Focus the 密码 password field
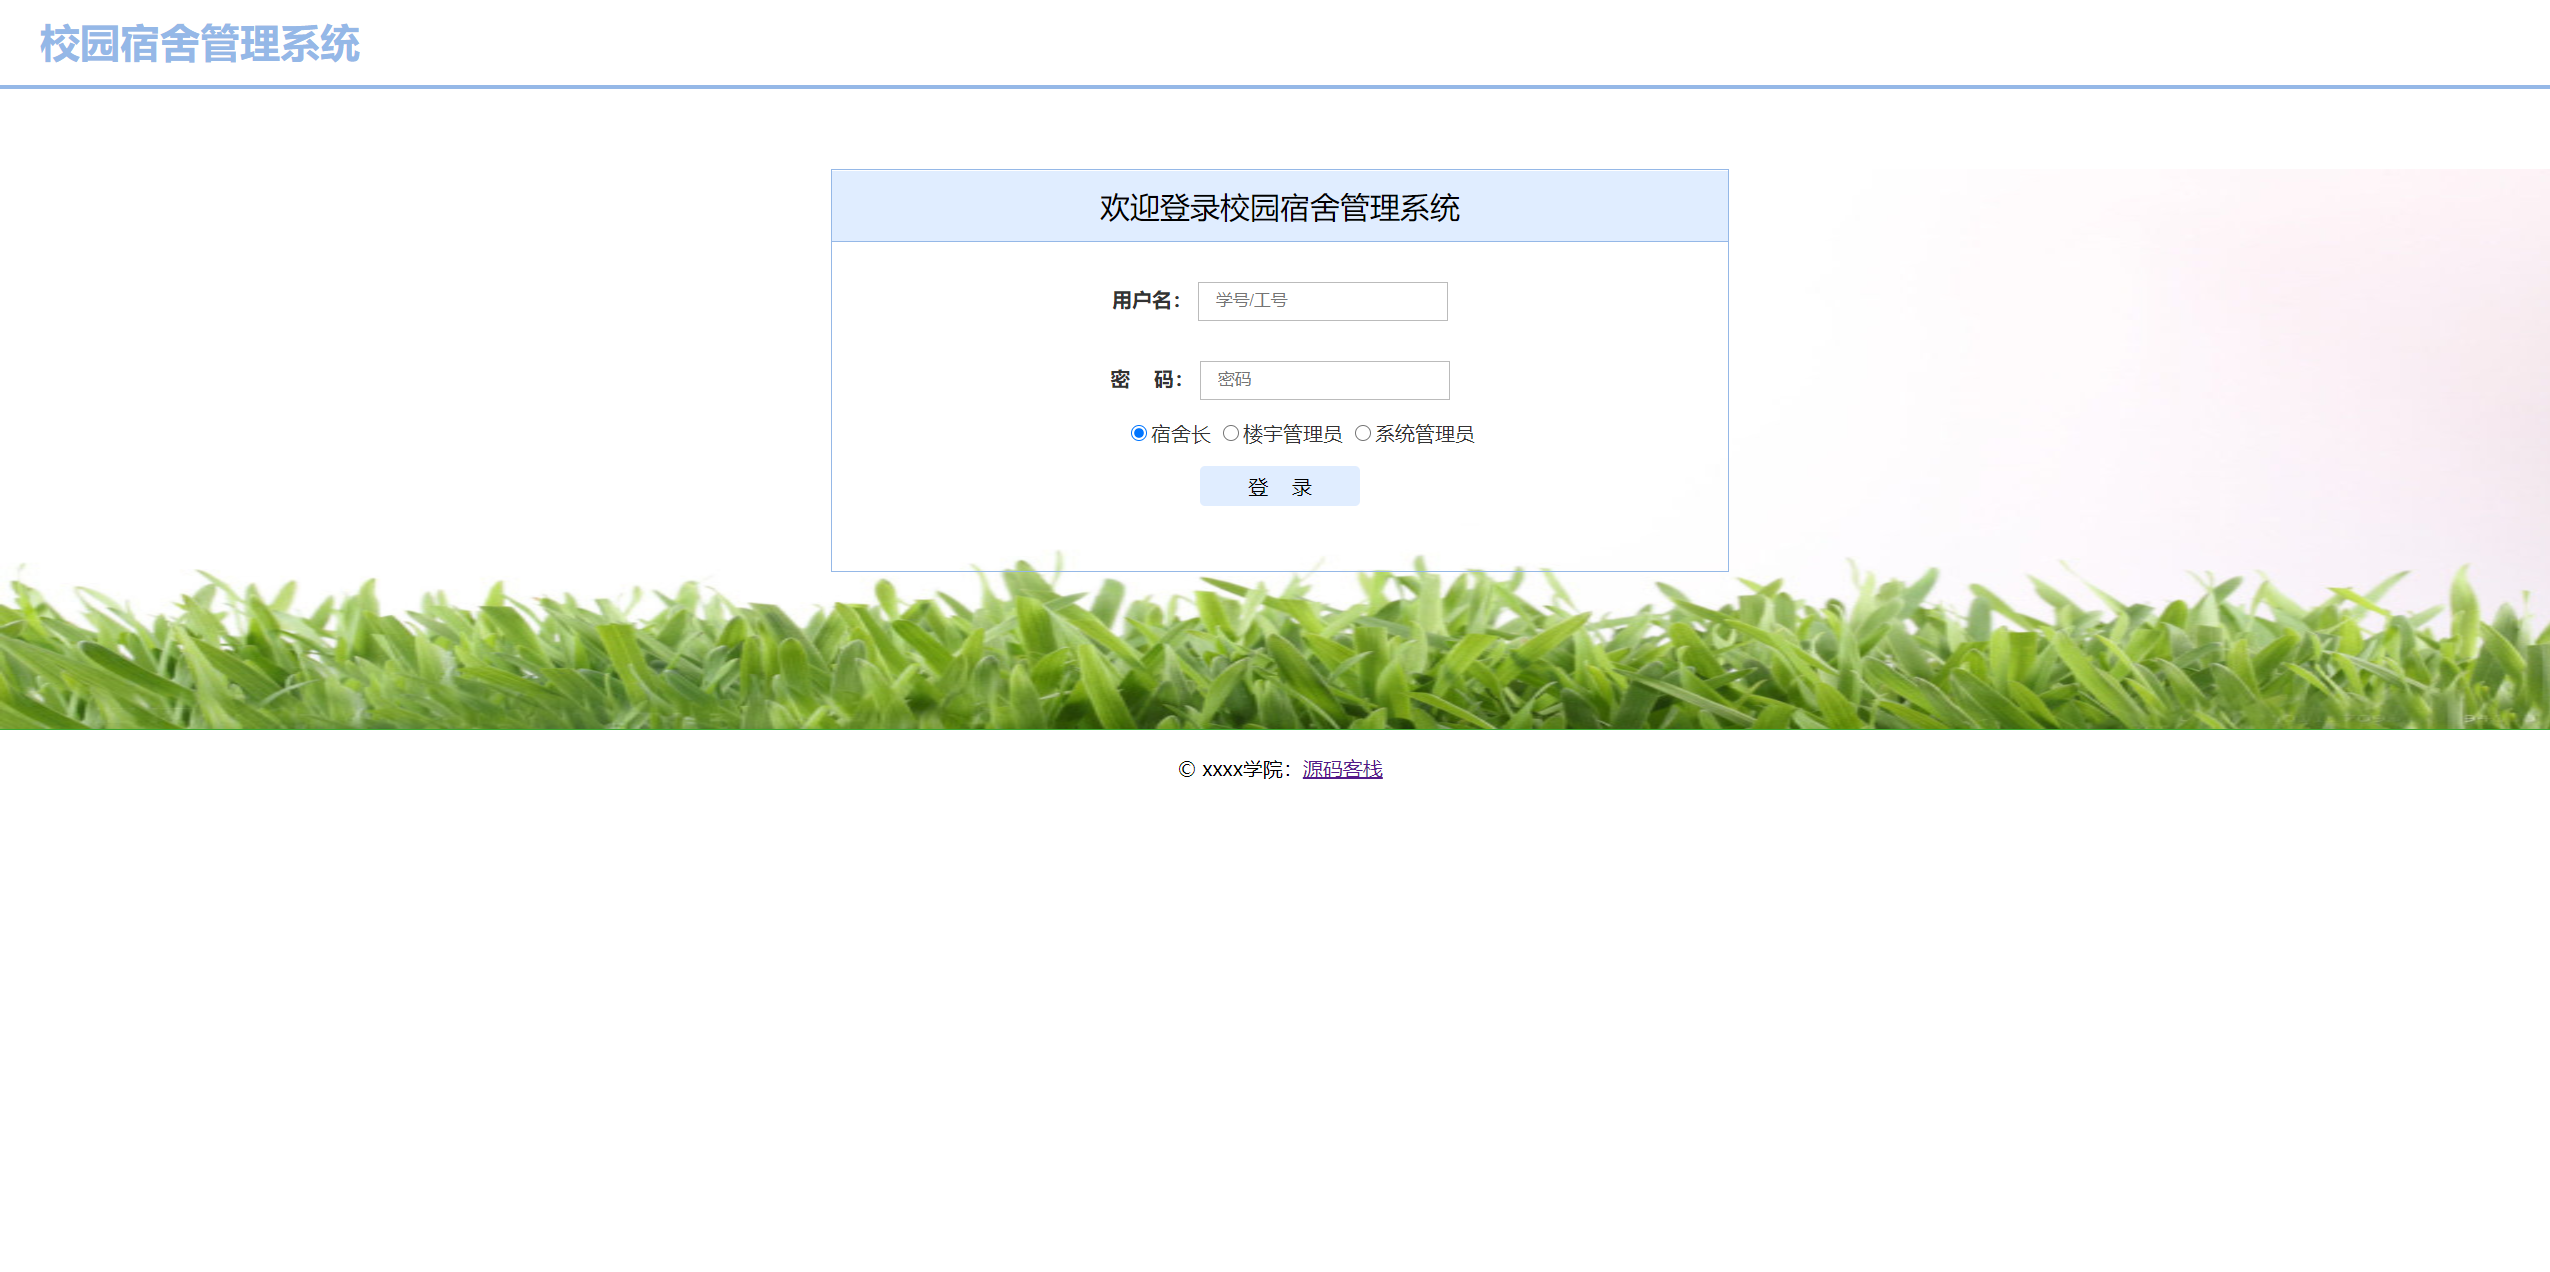This screenshot has height=1272, width=2550. (1324, 380)
